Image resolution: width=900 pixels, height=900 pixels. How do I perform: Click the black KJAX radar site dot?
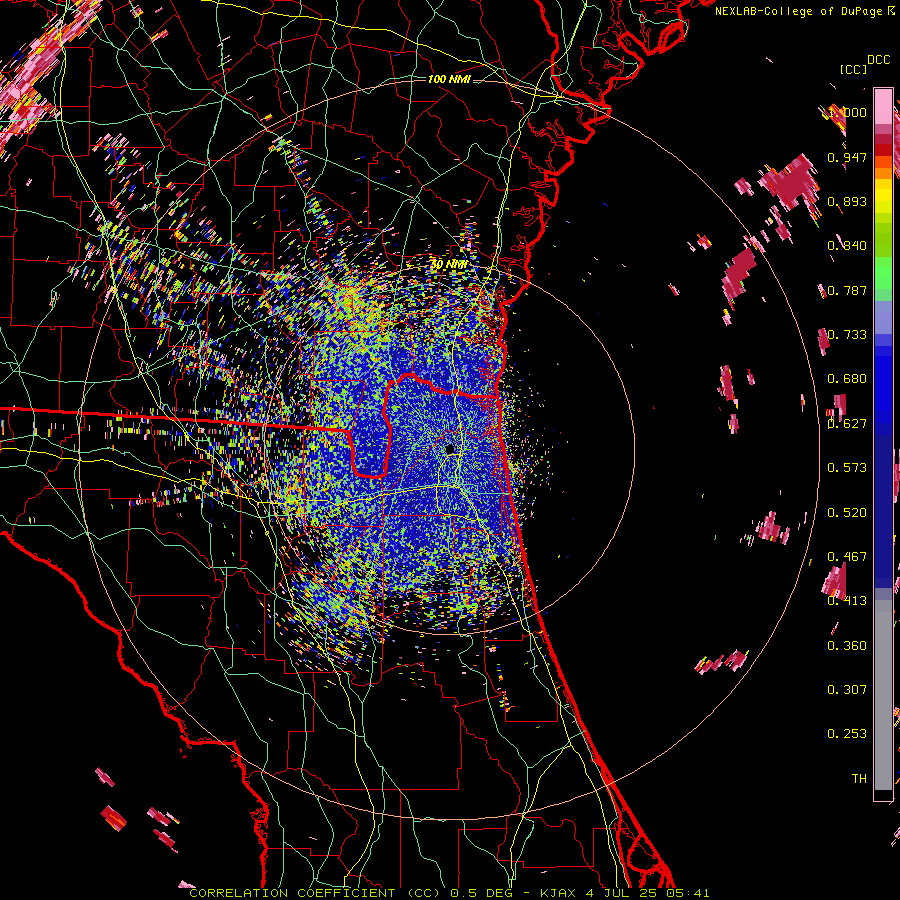coord(450,449)
